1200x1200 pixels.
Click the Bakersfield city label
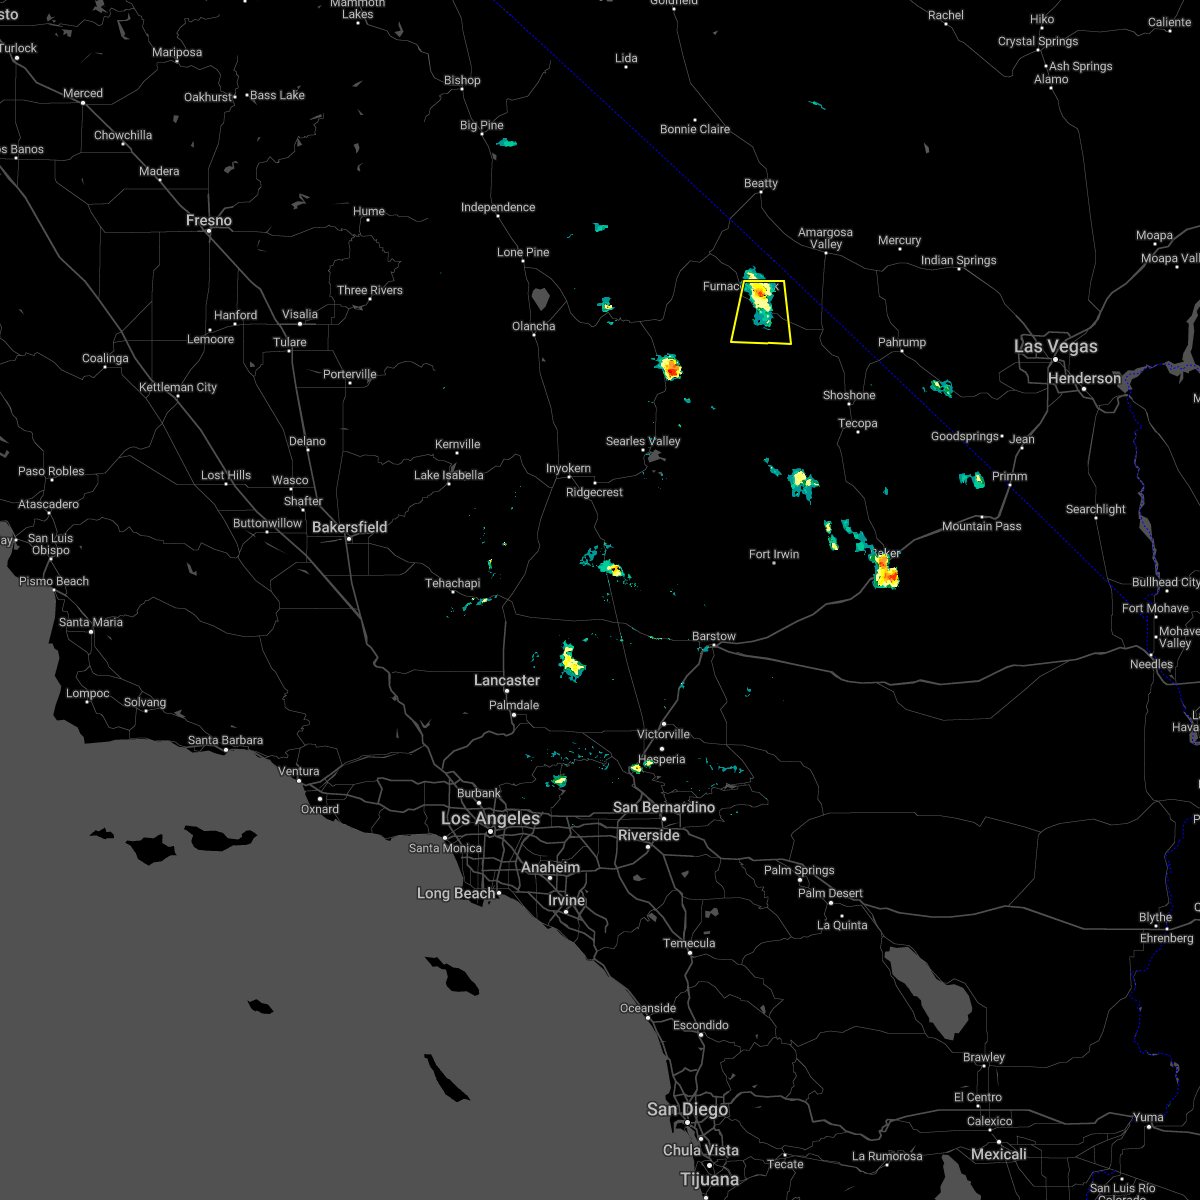coord(349,527)
